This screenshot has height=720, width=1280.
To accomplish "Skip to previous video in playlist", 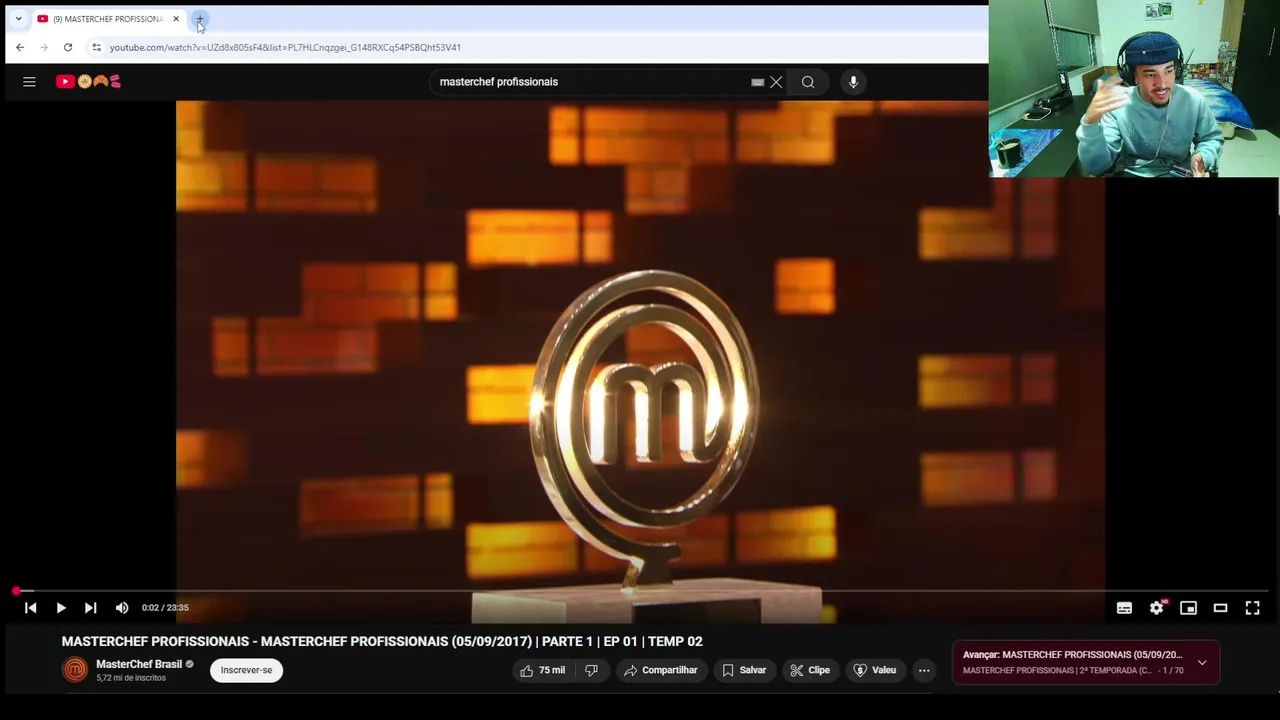I will tap(31, 608).
